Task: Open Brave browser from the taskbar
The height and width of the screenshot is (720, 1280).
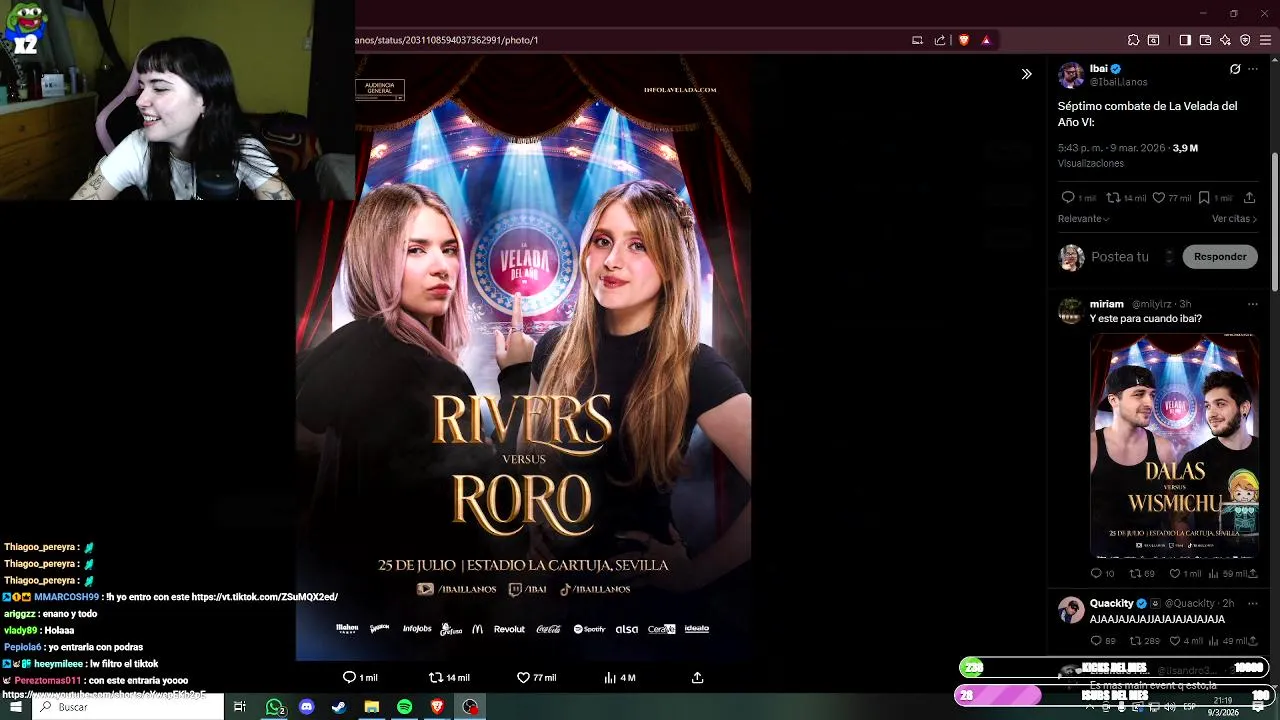Action: tap(437, 707)
